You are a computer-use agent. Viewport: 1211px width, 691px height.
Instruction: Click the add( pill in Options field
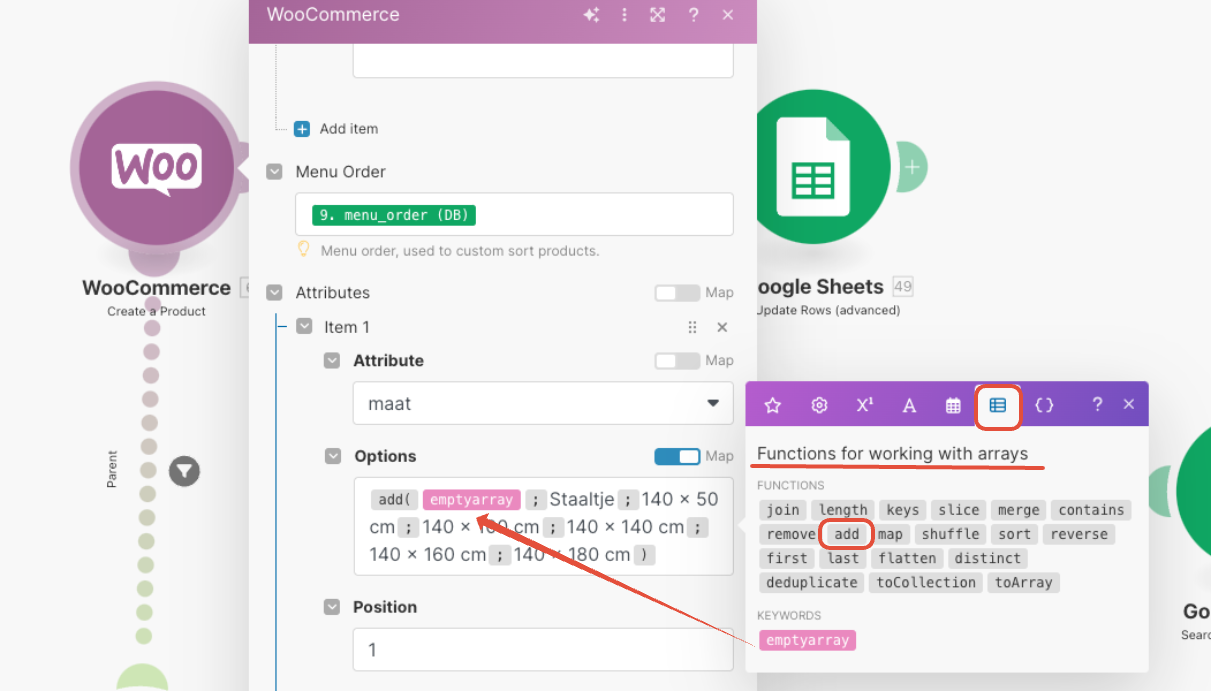(393, 499)
